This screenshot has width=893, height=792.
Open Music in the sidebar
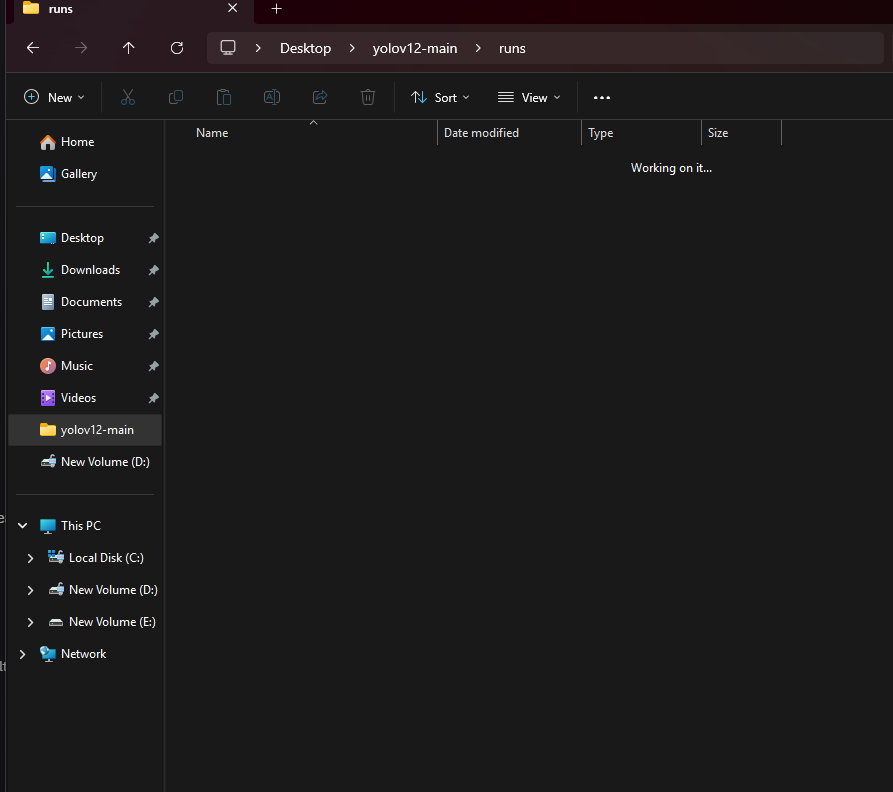tap(85, 366)
